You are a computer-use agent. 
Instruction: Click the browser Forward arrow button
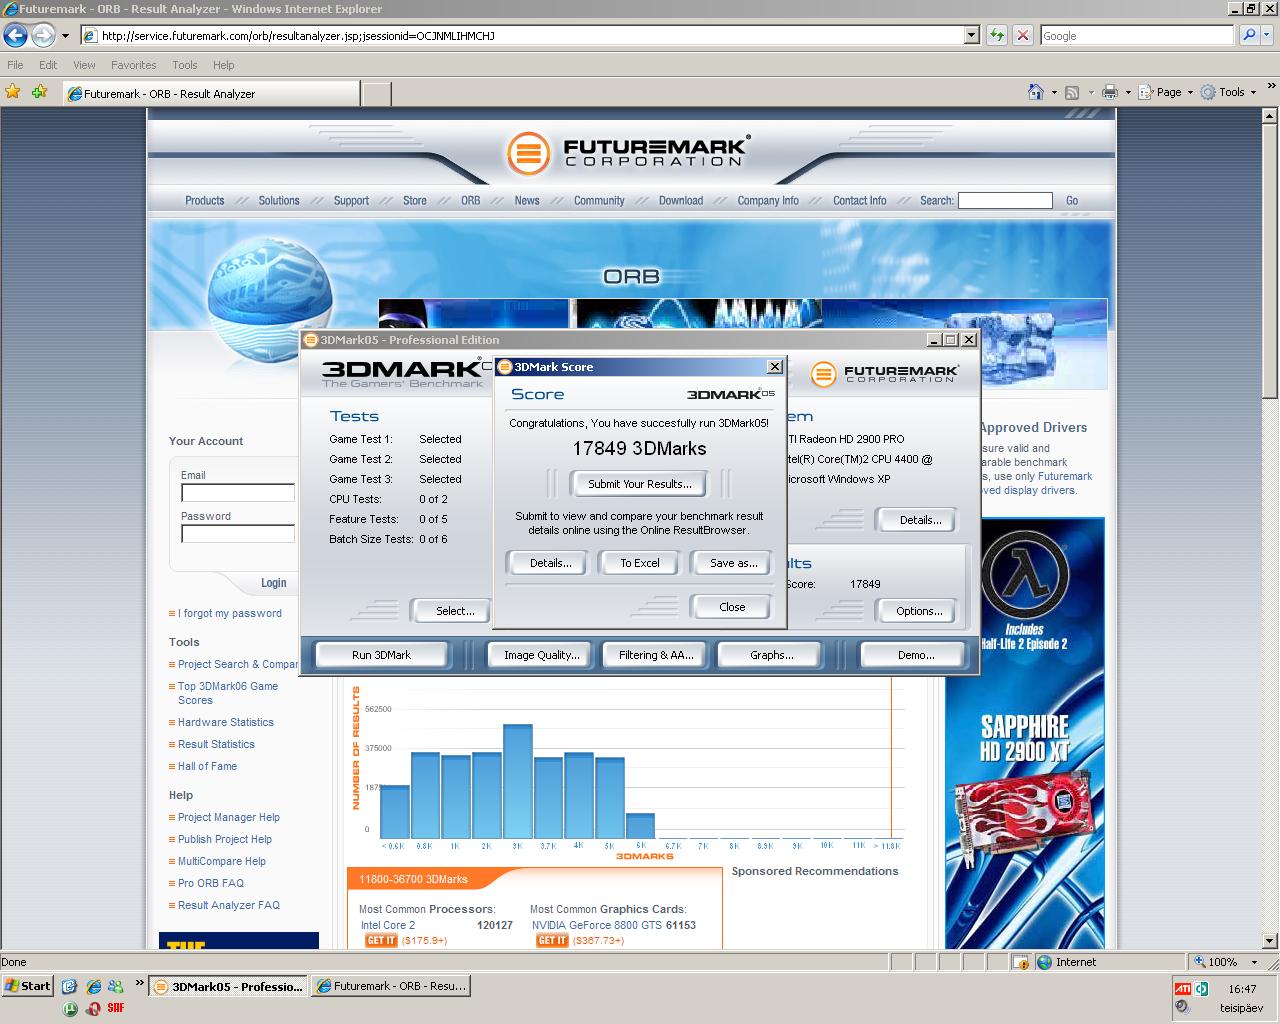click(42, 36)
